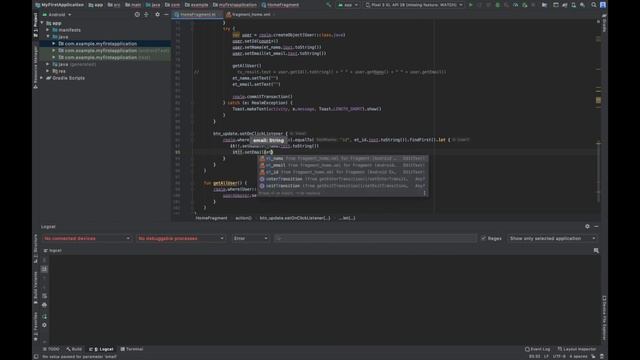Click the Logcat search filter field
The height and width of the screenshot is (360, 640).
coord(375,238)
